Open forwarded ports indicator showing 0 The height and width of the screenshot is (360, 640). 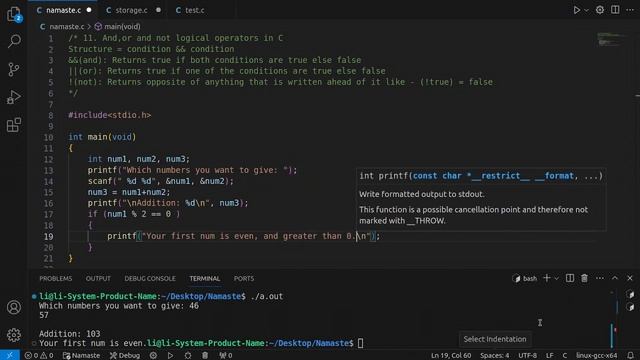(x=226, y=356)
